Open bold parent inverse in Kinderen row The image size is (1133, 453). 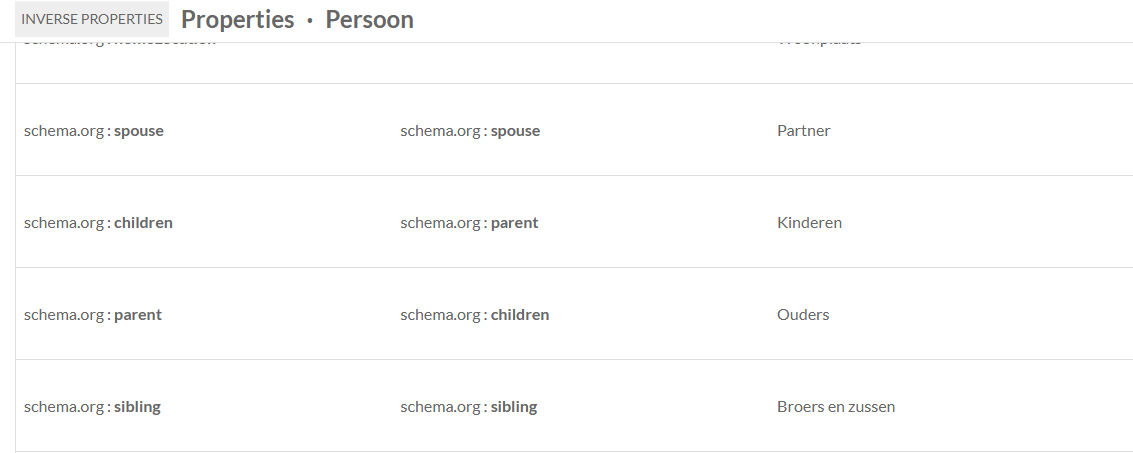(514, 223)
